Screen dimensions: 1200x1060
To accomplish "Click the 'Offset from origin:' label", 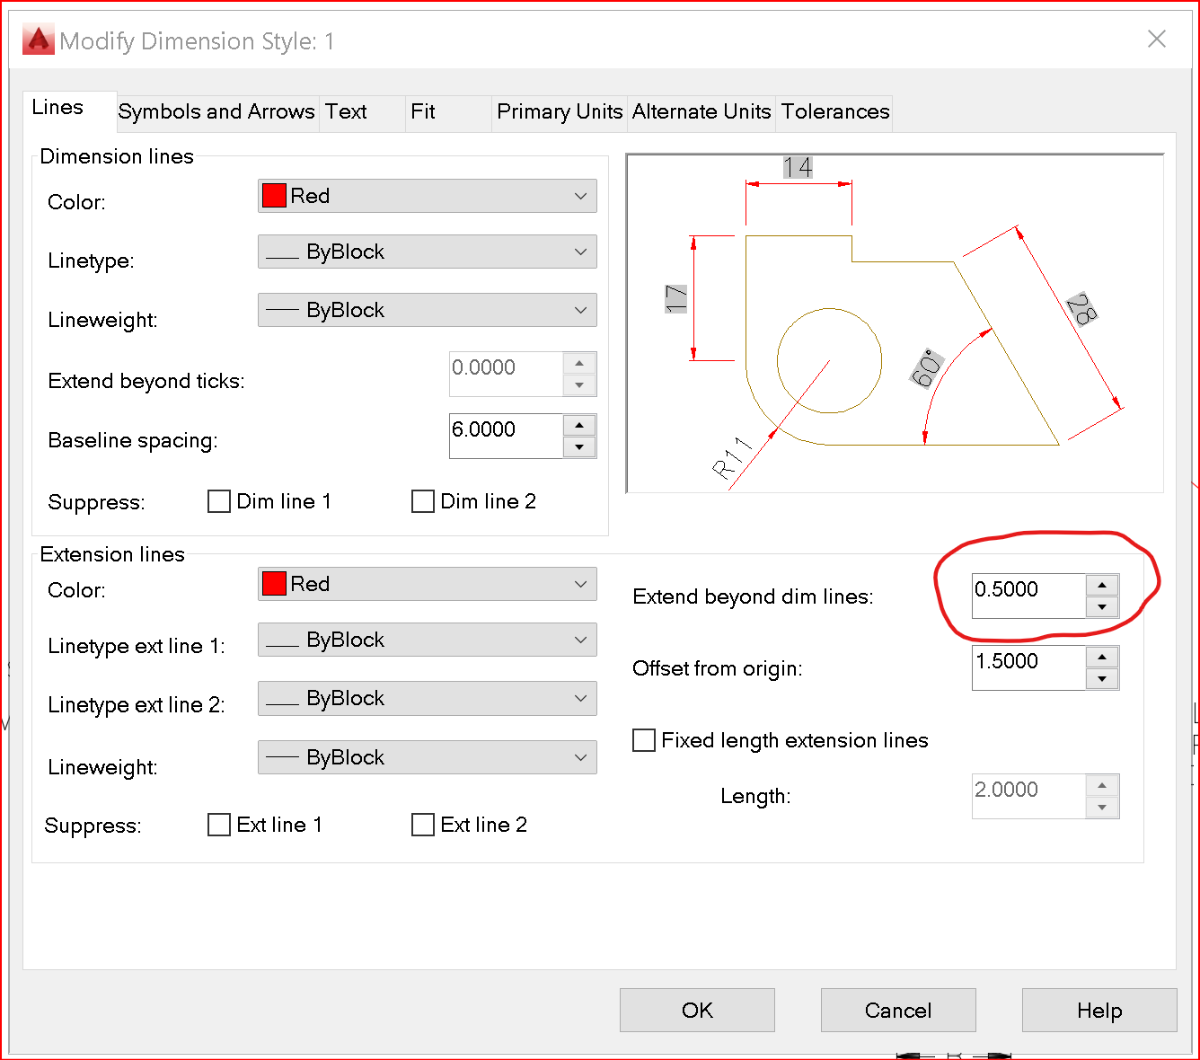I will tap(717, 669).
